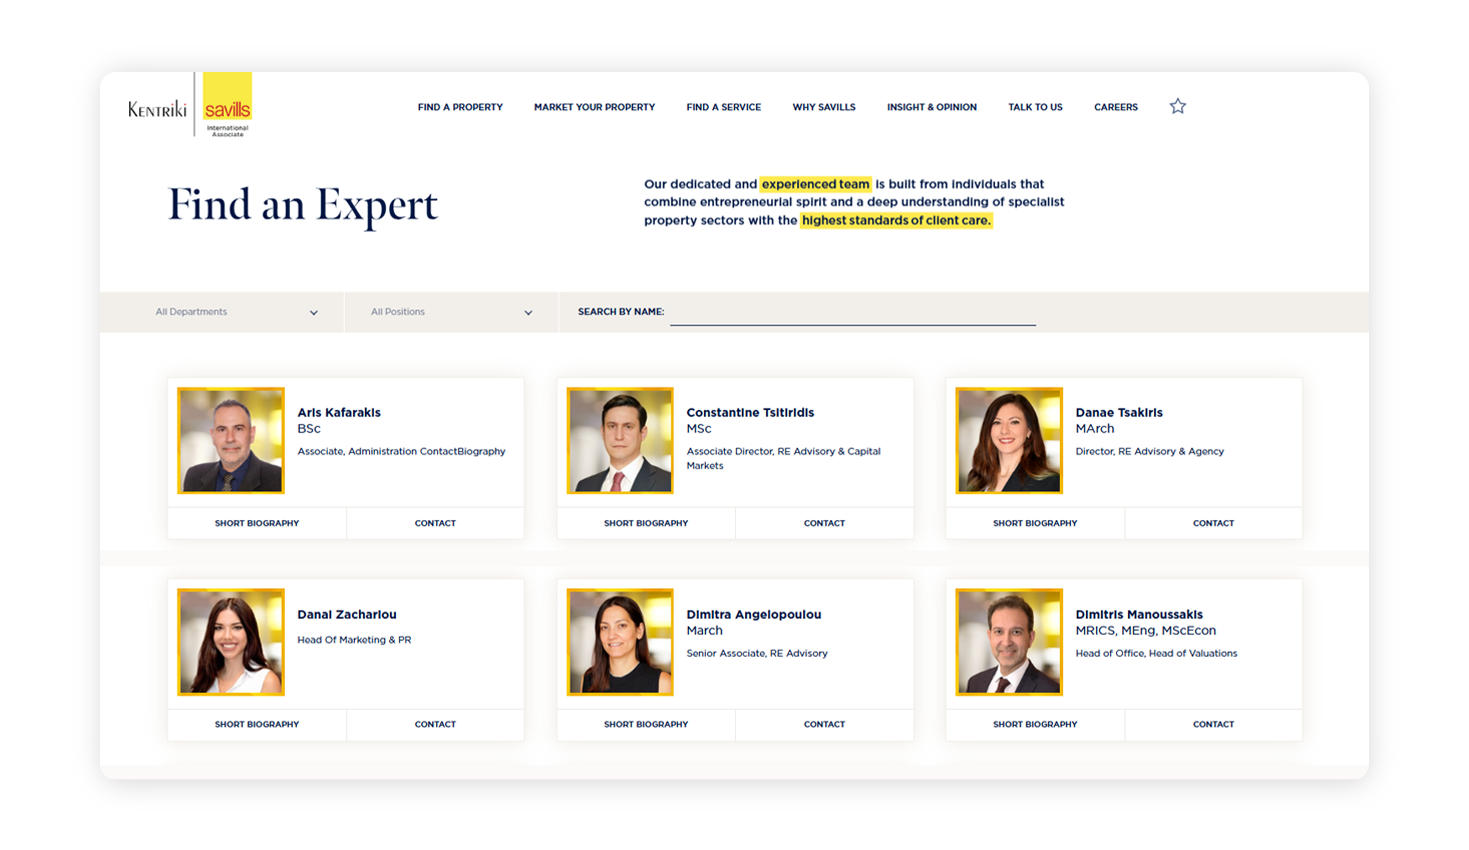Image resolution: width=1469 pixels, height=850 pixels.
Task: Open the FIND A PROPERTY menu
Action: tap(460, 106)
